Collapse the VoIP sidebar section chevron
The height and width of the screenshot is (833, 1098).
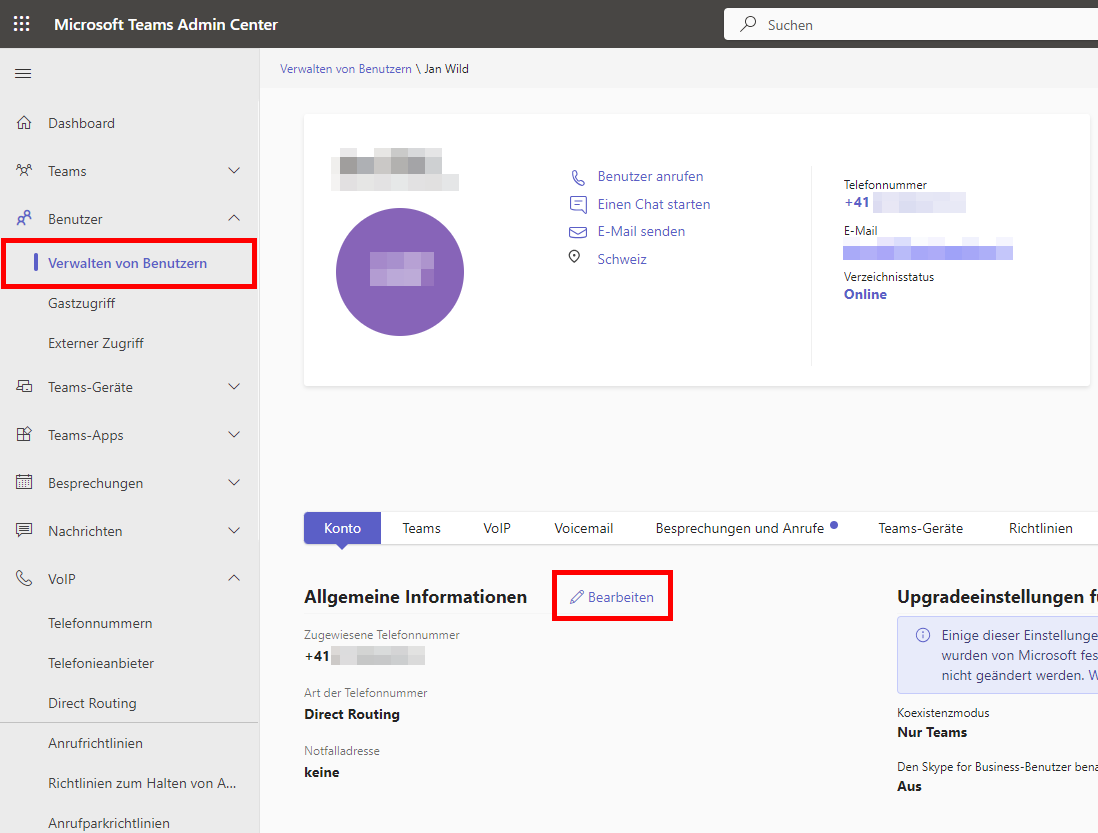[x=234, y=578]
